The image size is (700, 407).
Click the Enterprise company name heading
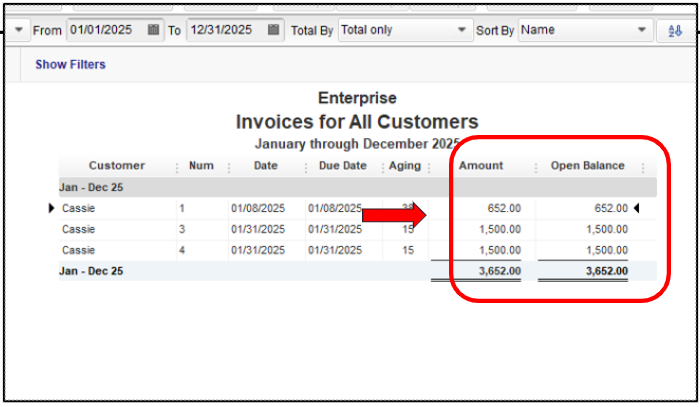pos(357,98)
